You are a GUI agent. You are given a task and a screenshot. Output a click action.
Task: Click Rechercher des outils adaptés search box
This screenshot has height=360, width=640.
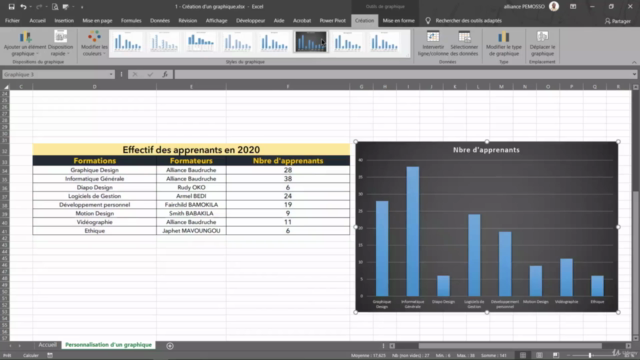tap(468, 20)
